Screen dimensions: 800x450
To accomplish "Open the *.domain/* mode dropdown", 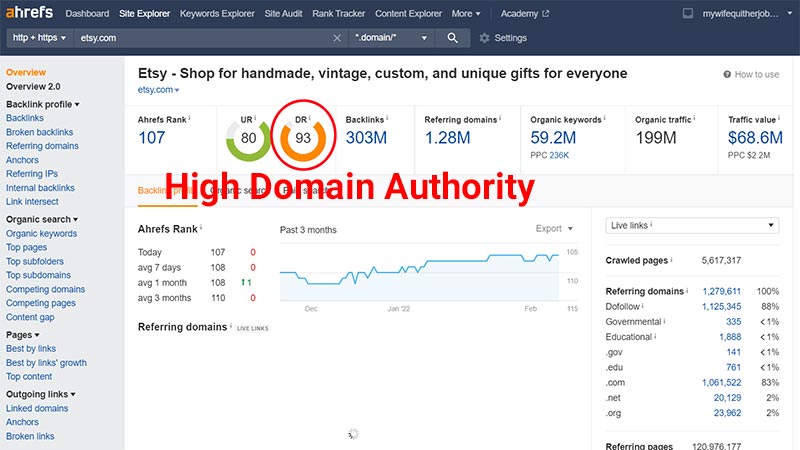I will coord(391,38).
